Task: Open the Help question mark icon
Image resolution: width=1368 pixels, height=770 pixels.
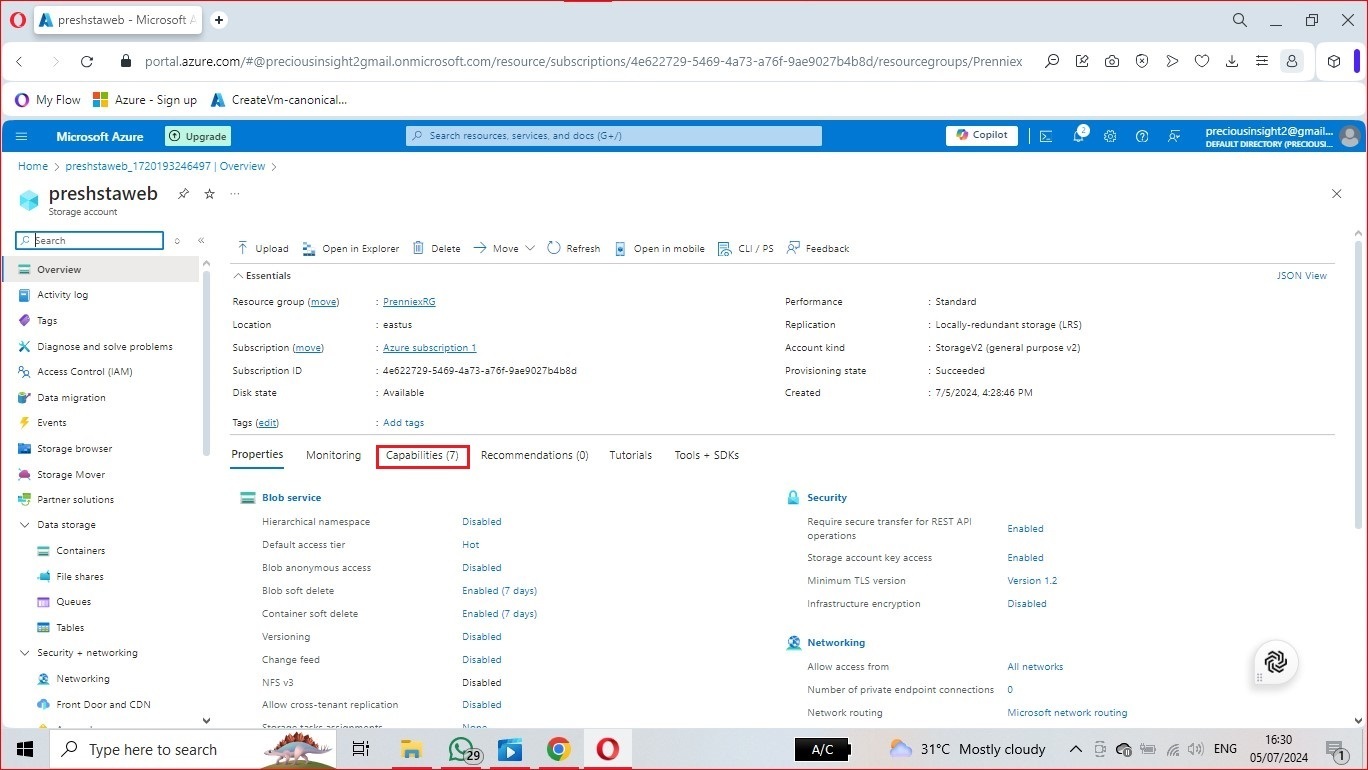Action: (1142, 136)
